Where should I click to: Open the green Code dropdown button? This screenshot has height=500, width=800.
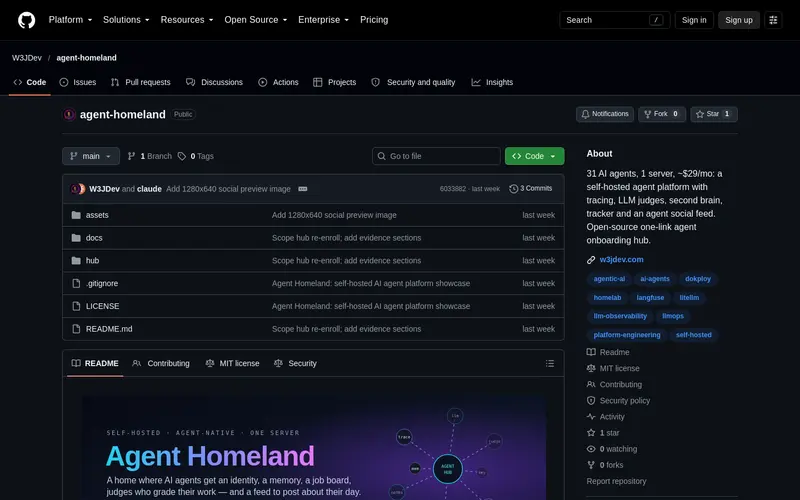pos(534,156)
